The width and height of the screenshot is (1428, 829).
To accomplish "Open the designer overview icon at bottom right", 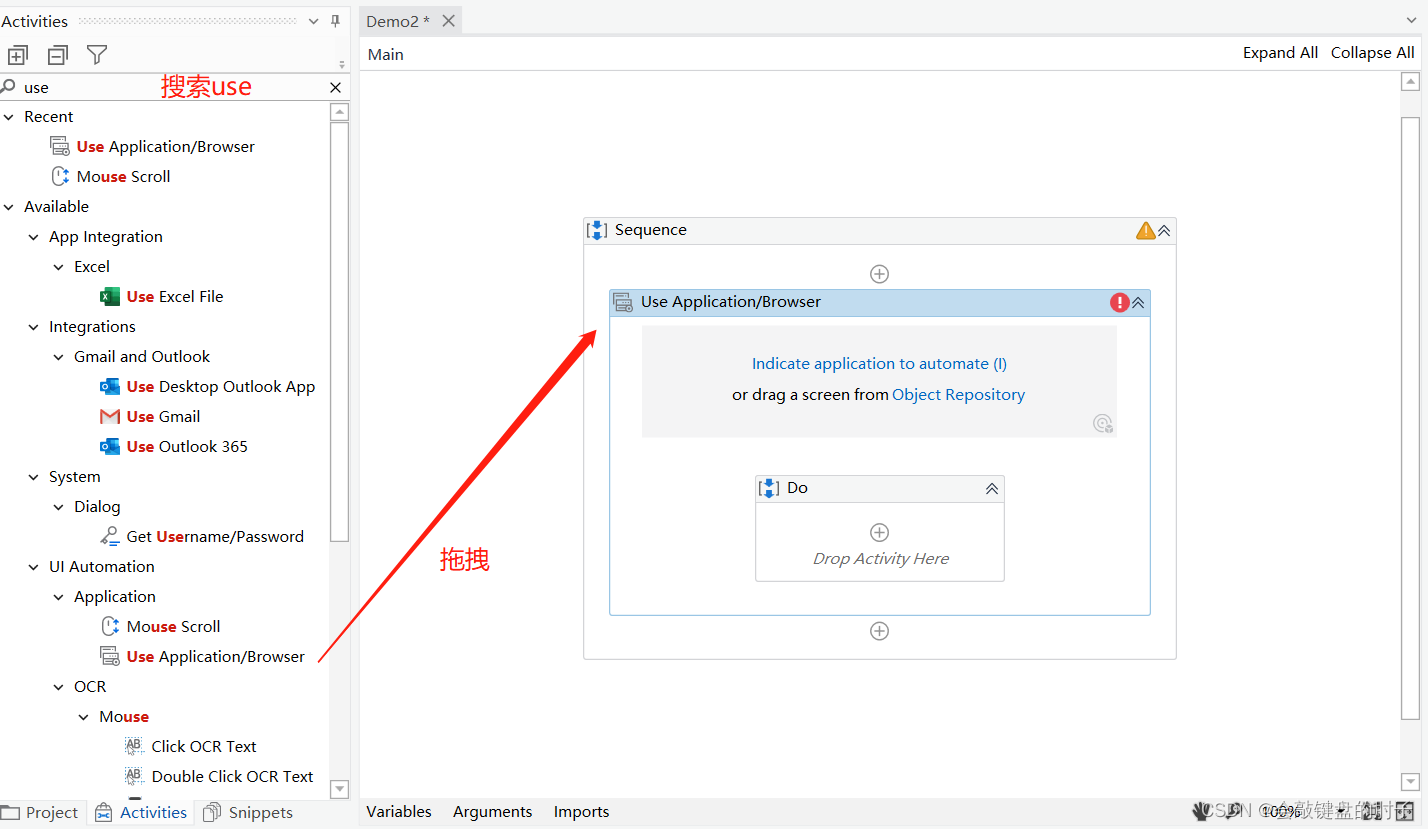I will point(1406,811).
